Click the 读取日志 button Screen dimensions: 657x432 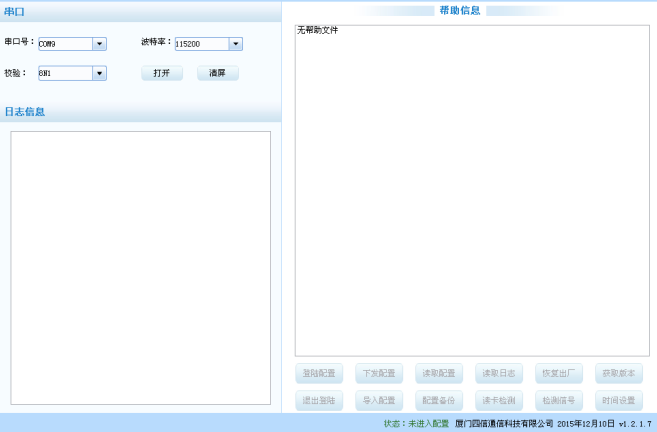coord(498,374)
